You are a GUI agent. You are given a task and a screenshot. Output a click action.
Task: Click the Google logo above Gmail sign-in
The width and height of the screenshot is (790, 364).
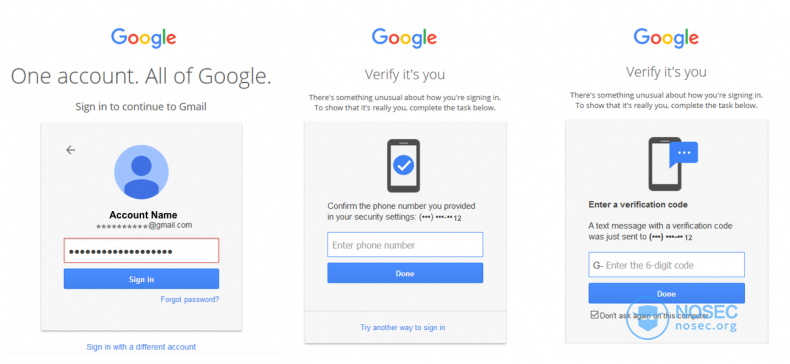point(144,38)
